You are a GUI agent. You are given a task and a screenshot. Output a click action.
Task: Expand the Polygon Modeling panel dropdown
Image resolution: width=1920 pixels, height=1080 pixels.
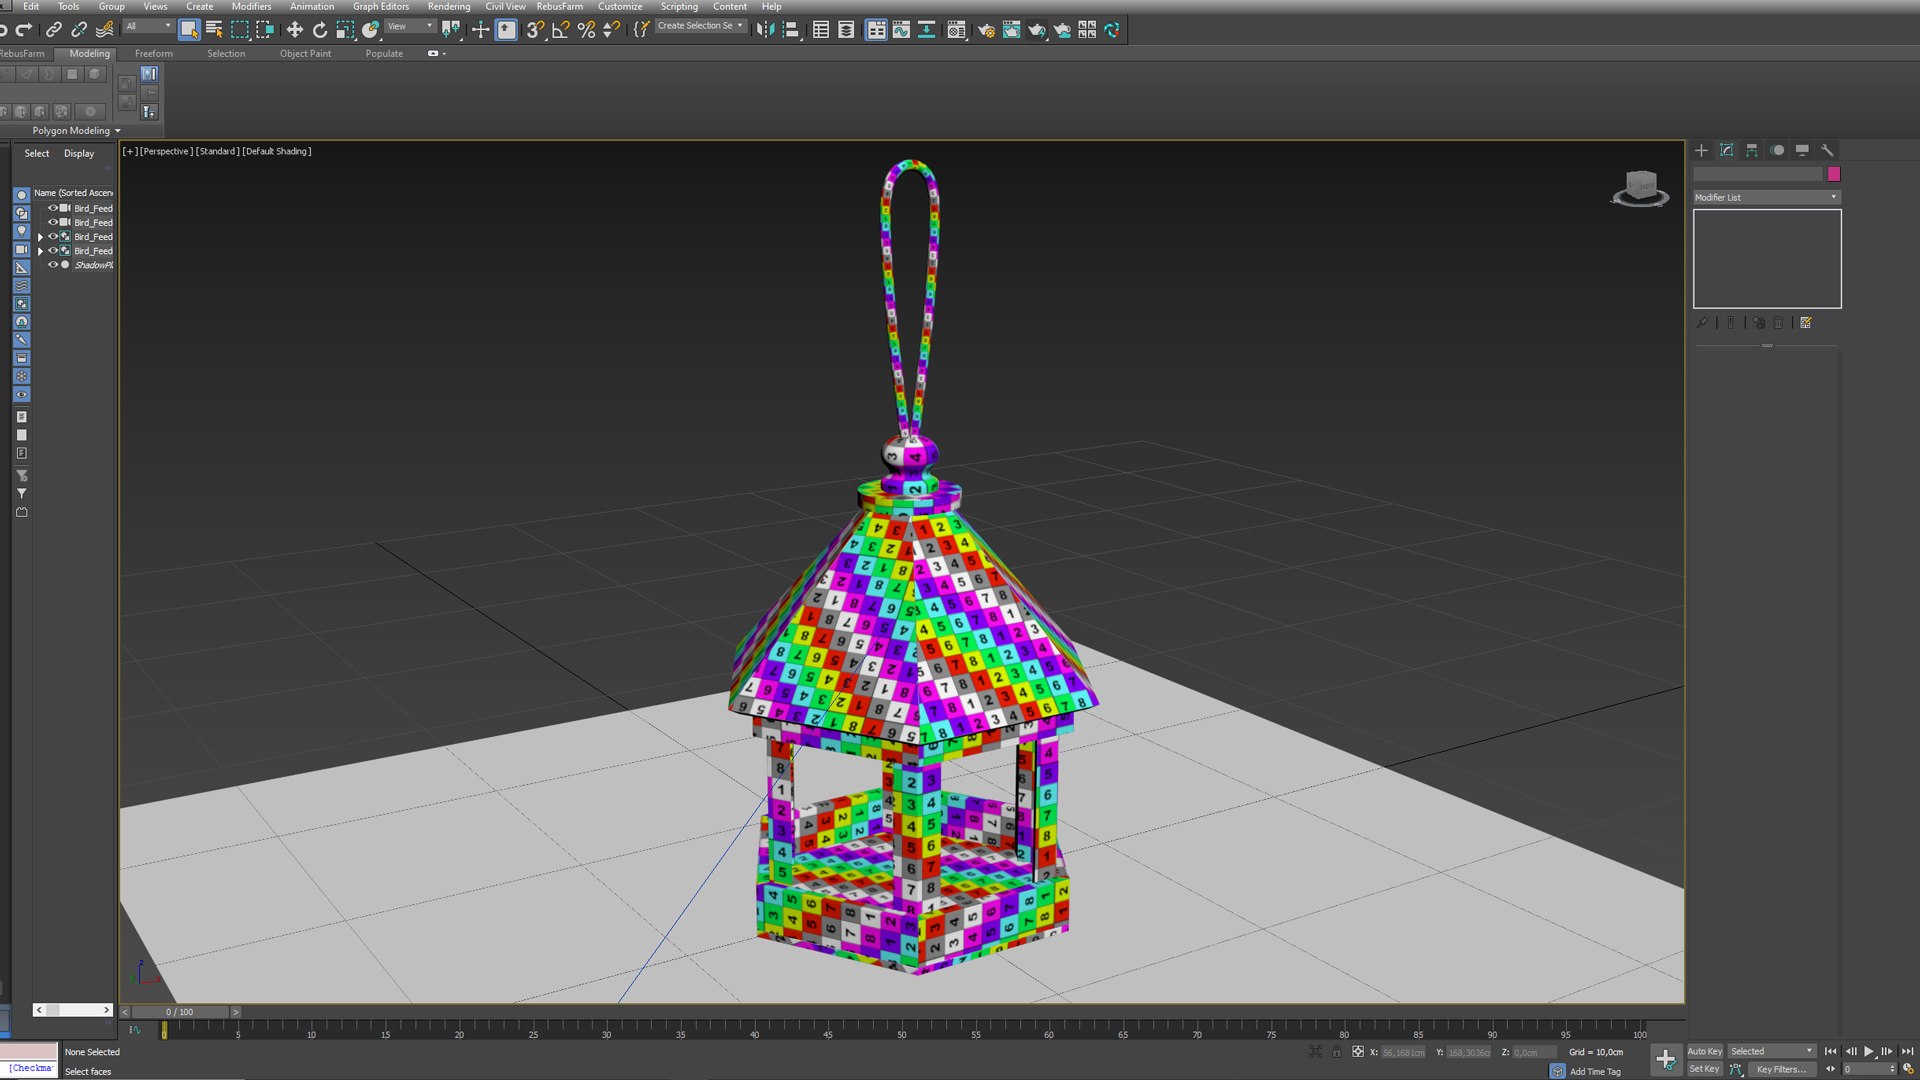click(76, 131)
